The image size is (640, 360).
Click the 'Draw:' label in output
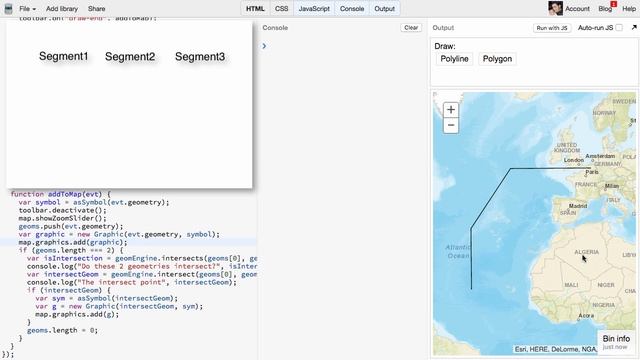coord(445,46)
